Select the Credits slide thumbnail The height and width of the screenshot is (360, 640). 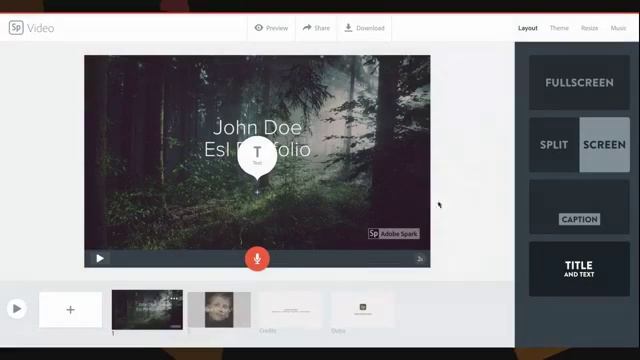(x=291, y=310)
